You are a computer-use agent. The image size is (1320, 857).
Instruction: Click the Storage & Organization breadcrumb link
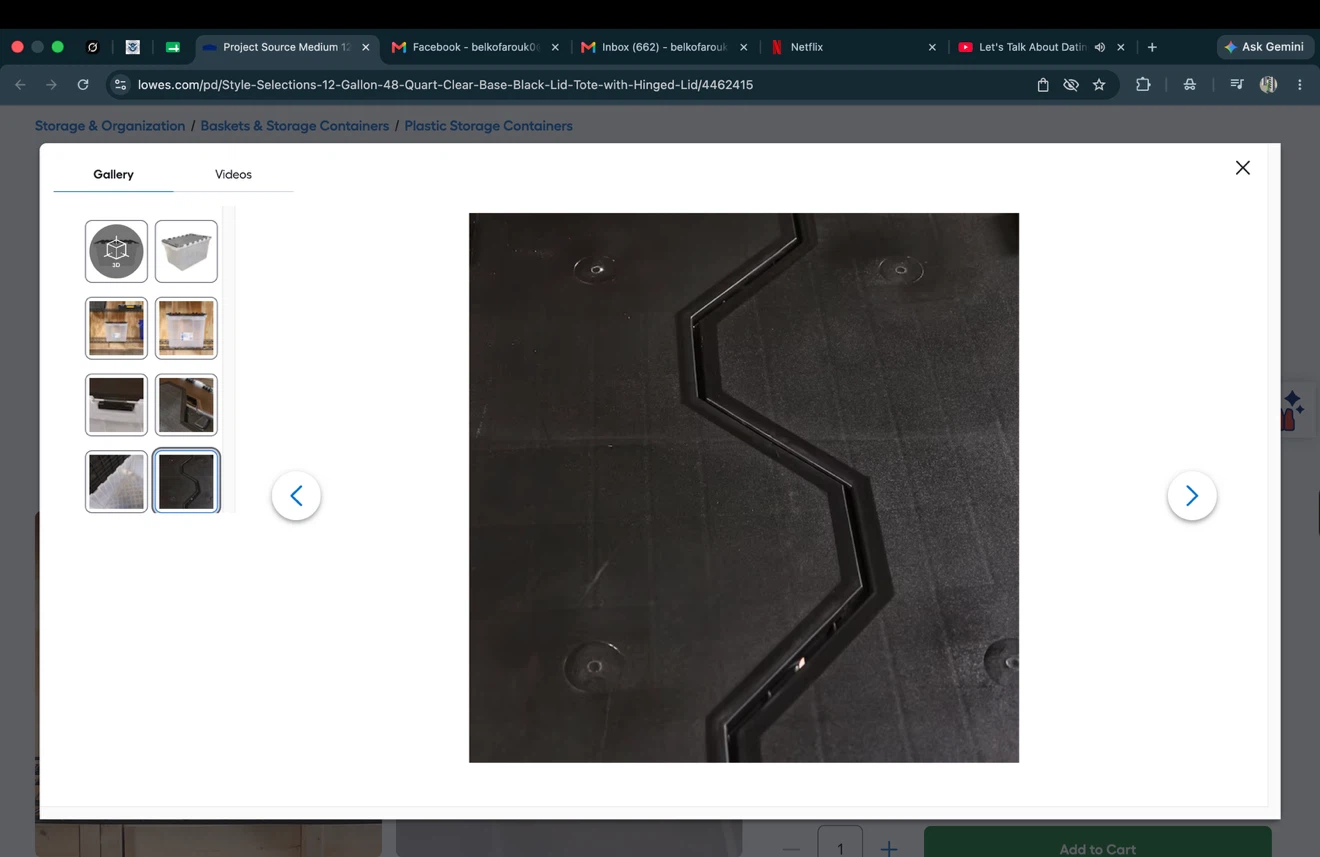click(110, 126)
